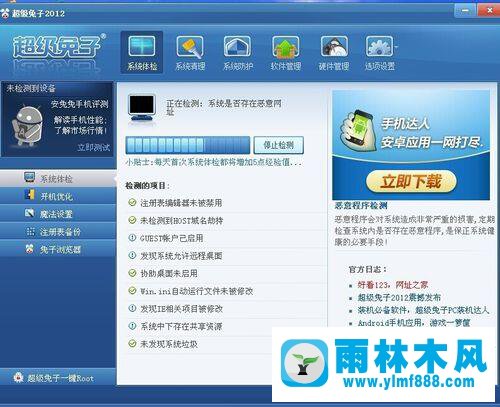
Task: Click warning icon for 系统中下存在共享资源
Action: pyautogui.click(x=132, y=326)
